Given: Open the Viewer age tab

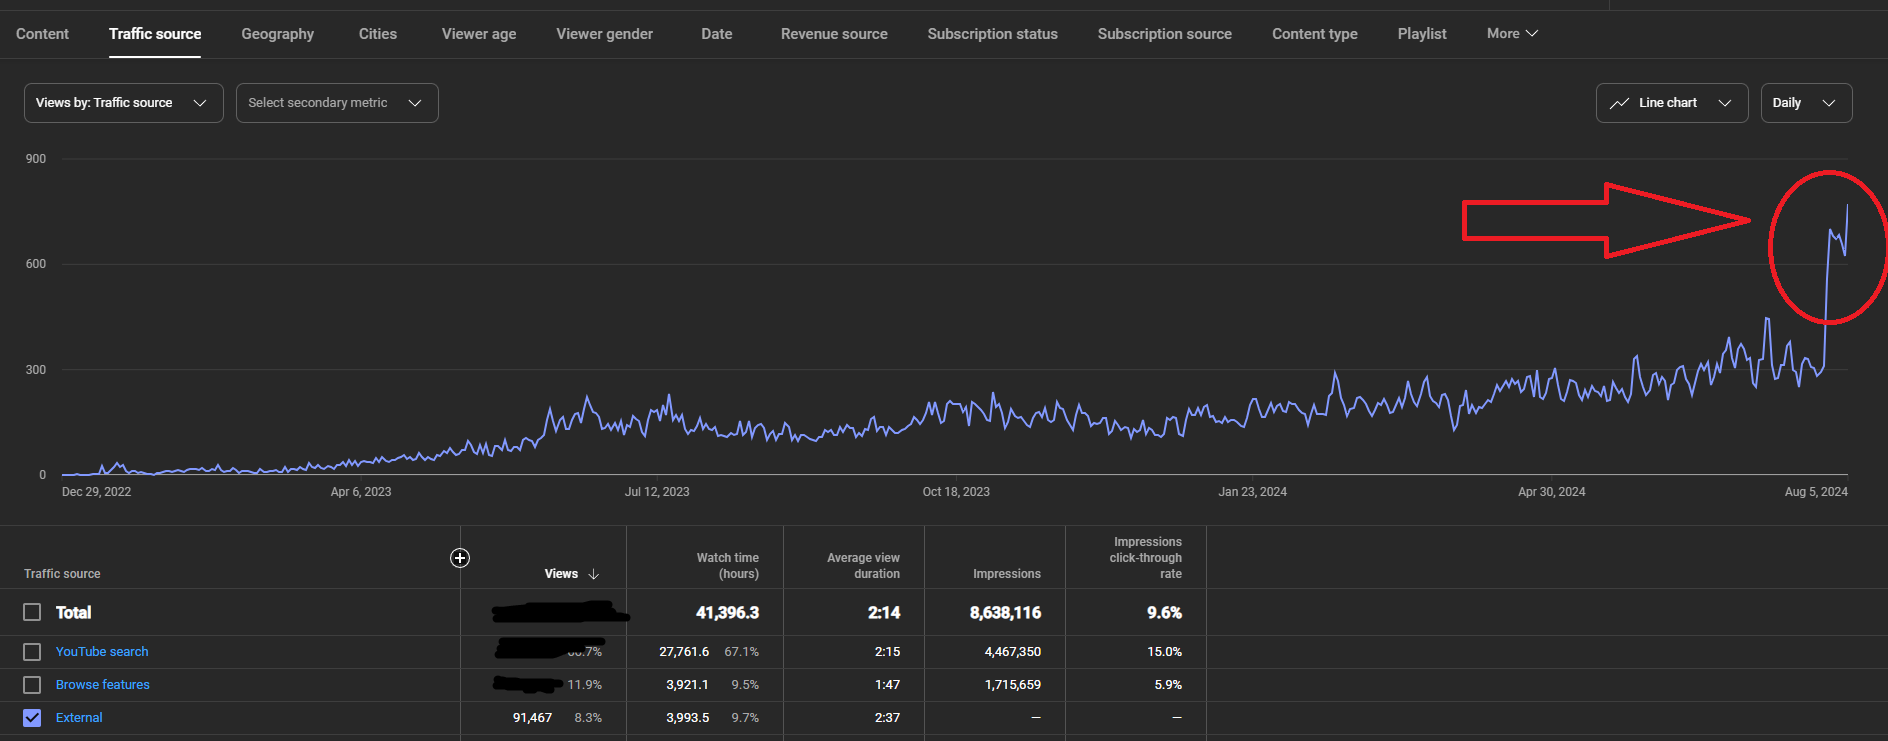Looking at the screenshot, I should coord(479,33).
